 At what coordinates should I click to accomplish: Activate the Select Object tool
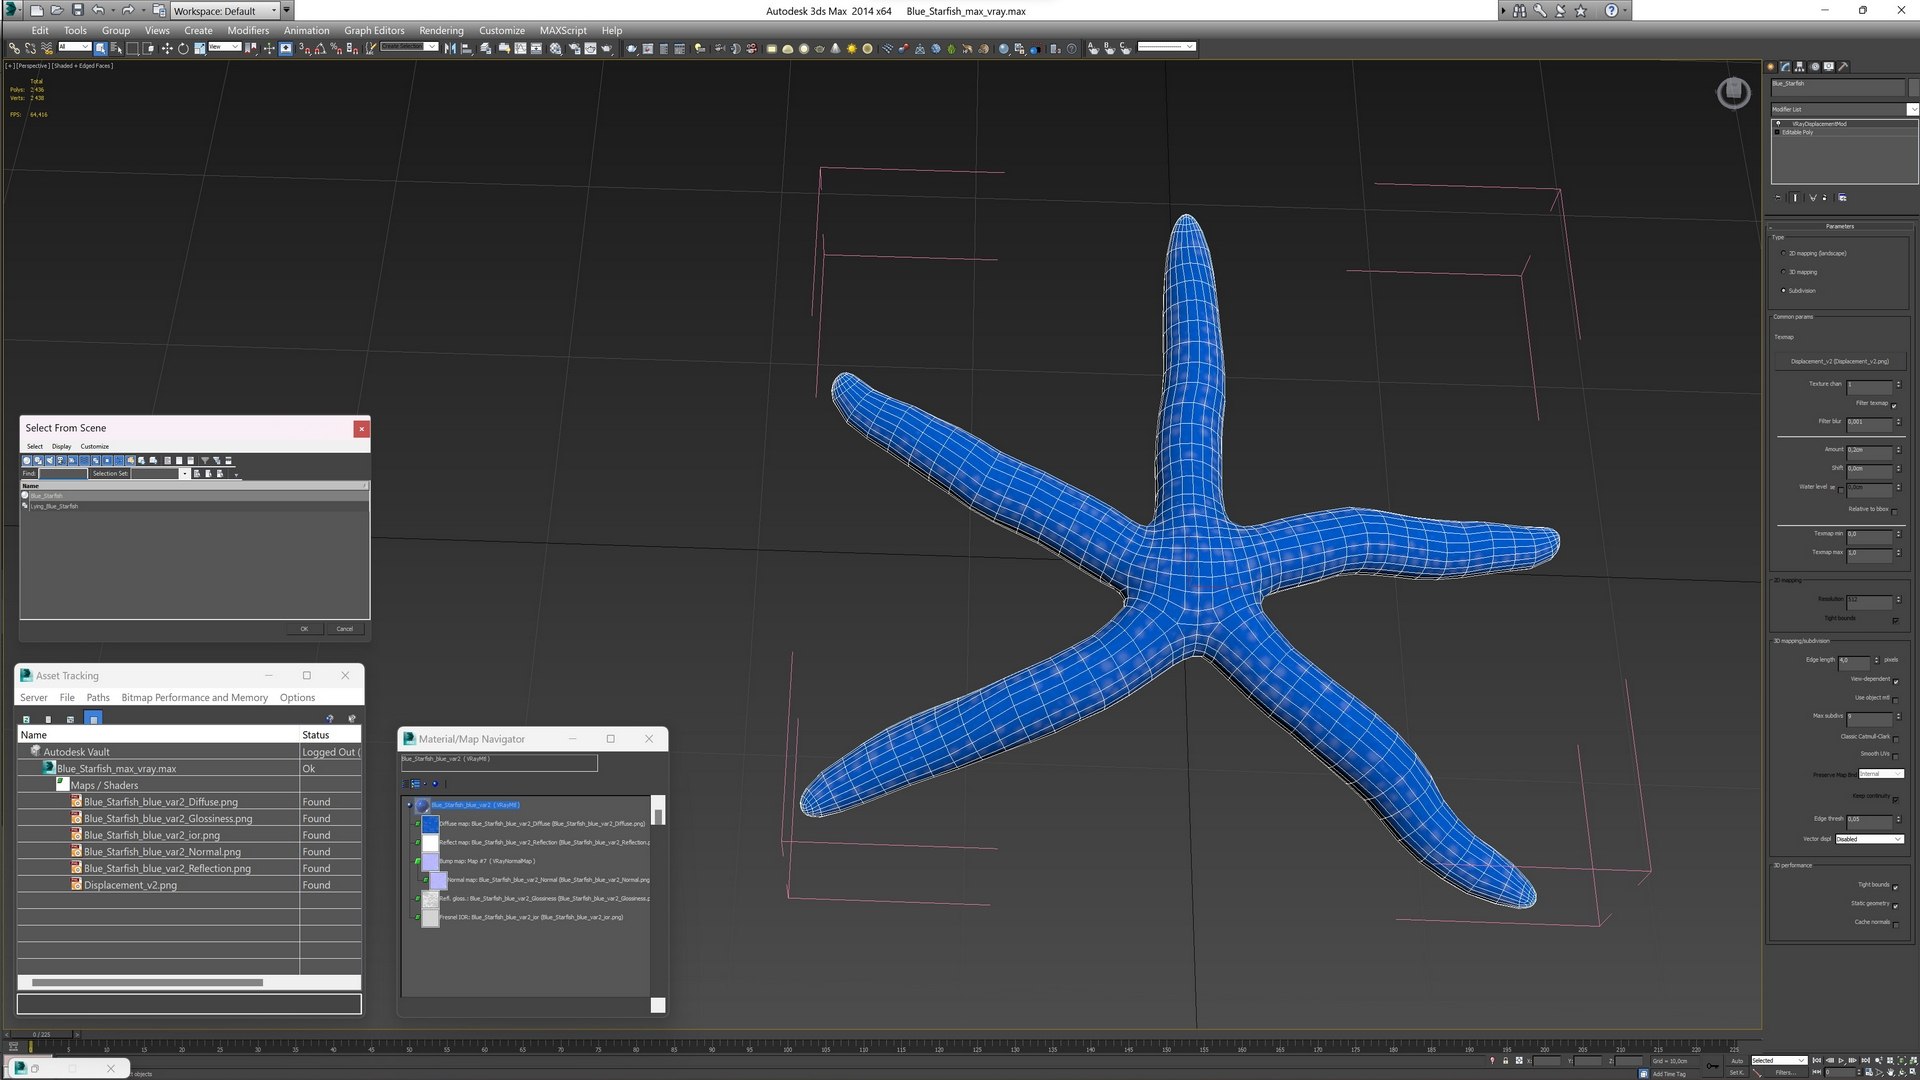coord(101,48)
